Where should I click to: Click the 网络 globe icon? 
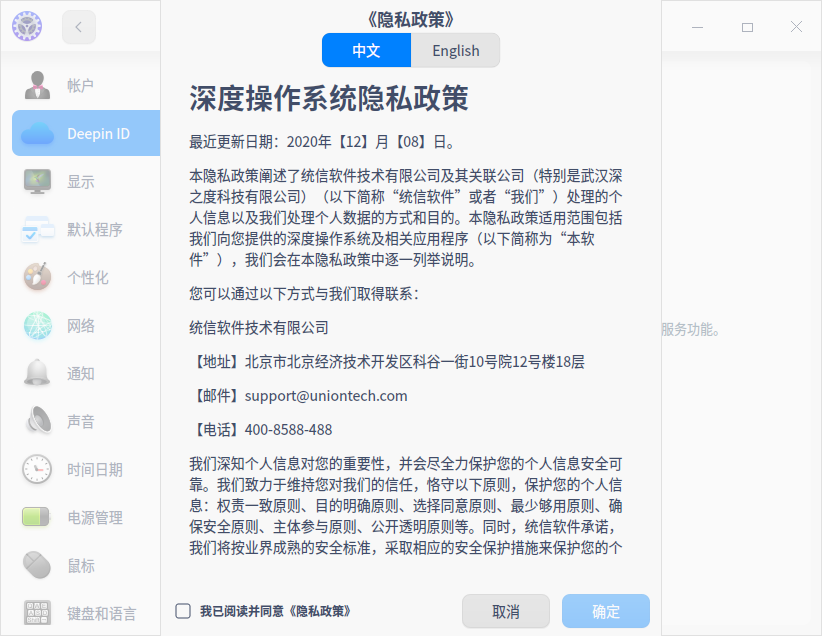(37, 326)
